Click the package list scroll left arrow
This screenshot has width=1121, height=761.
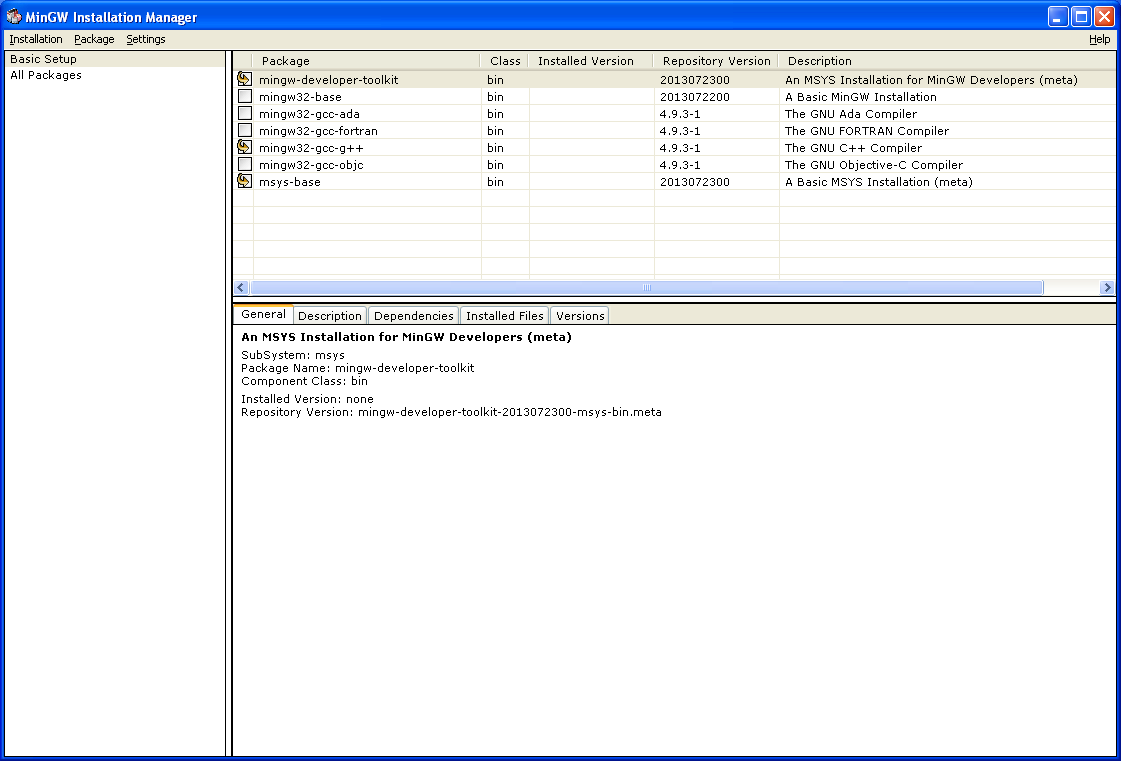[x=241, y=288]
